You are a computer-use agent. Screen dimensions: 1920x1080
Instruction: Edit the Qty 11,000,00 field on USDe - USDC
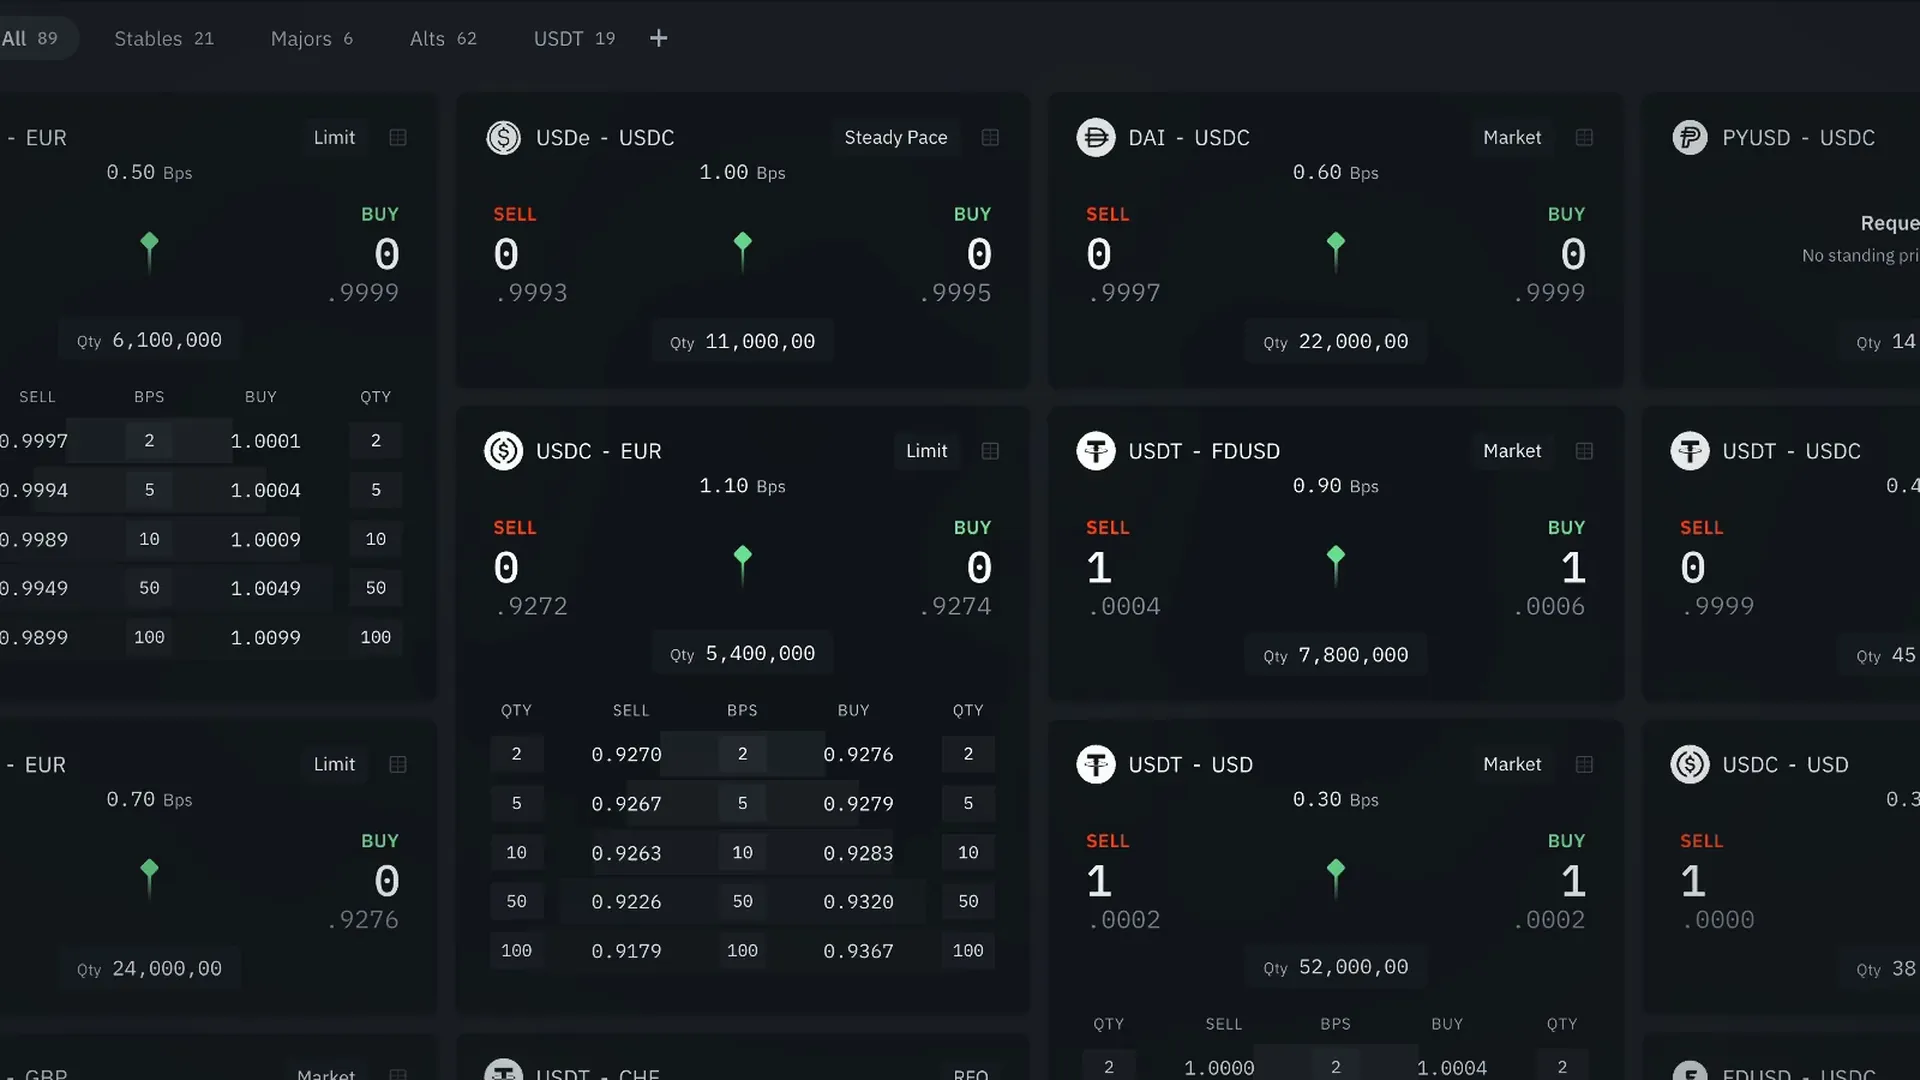(x=742, y=342)
